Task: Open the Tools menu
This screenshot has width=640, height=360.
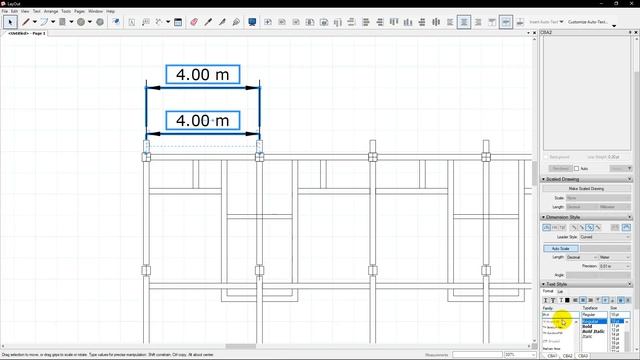Action: click(x=66, y=11)
